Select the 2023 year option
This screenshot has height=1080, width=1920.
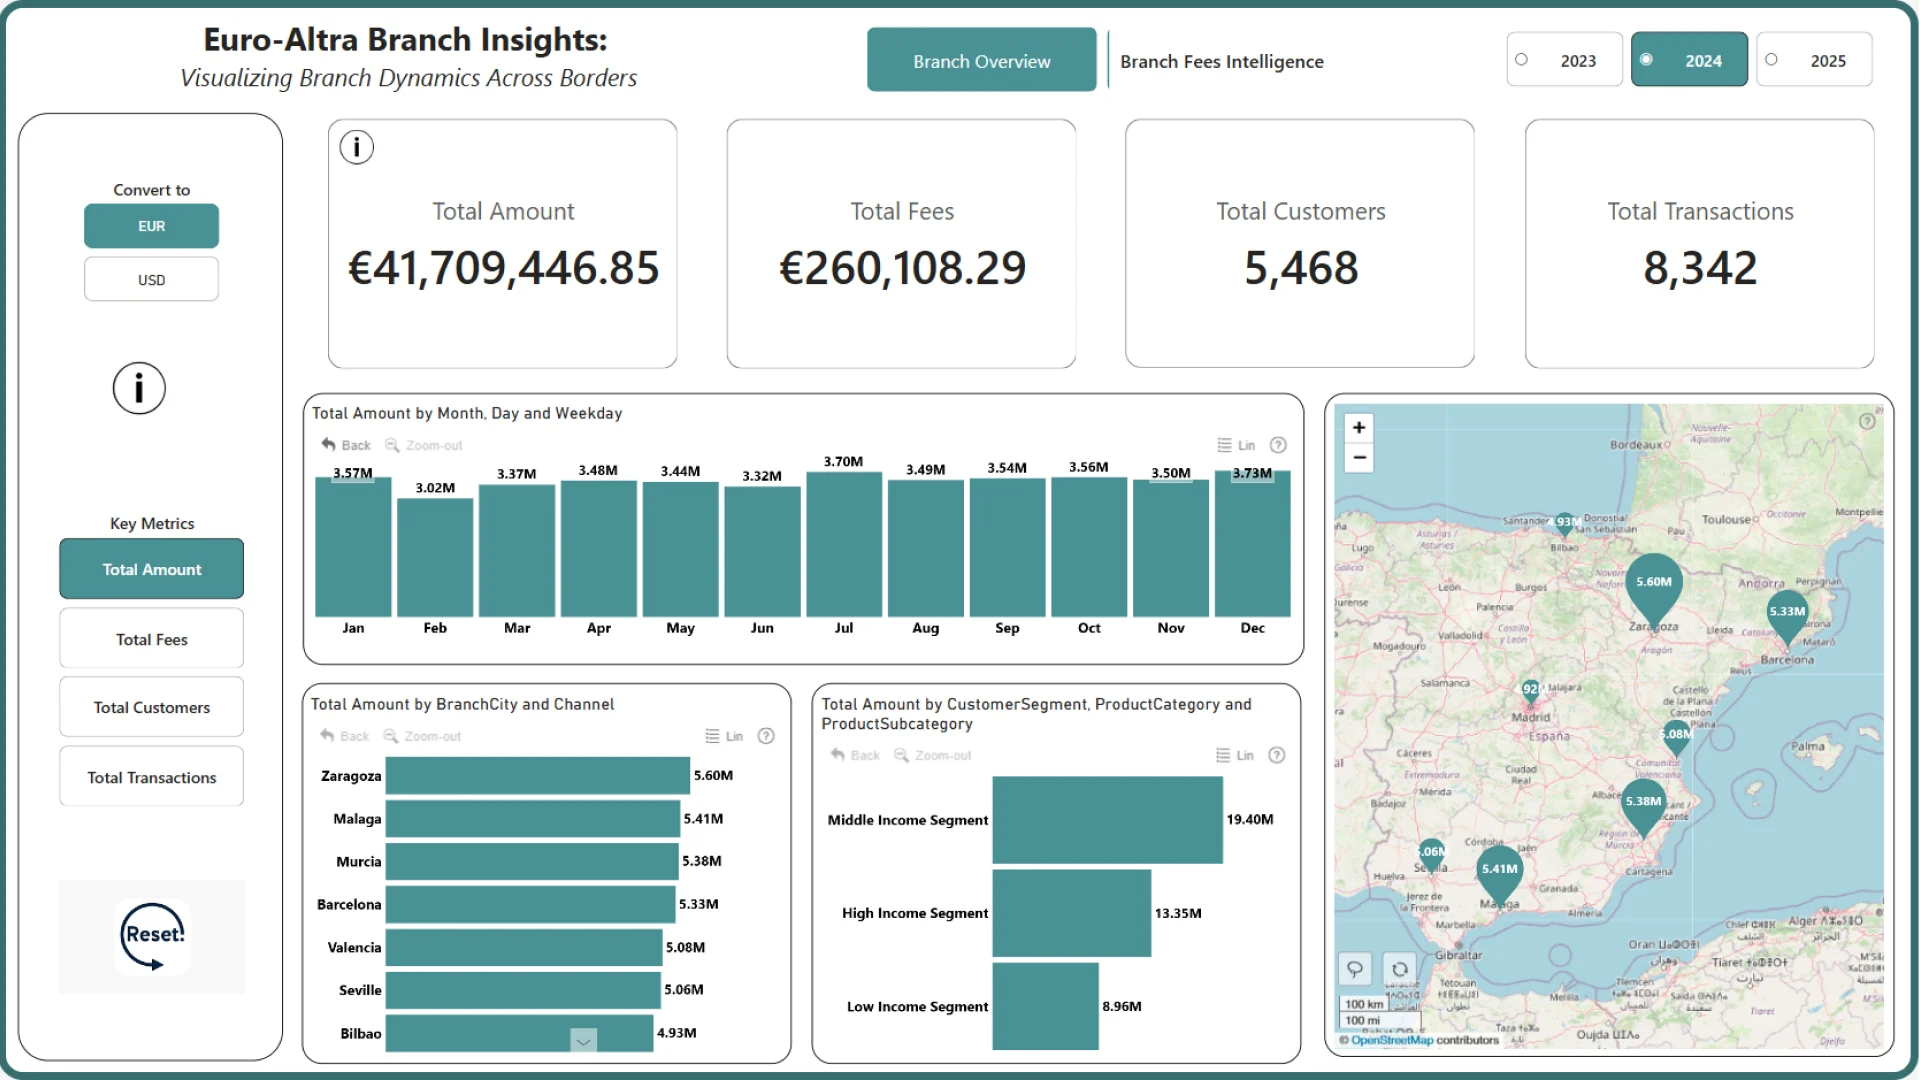[x=1564, y=60]
